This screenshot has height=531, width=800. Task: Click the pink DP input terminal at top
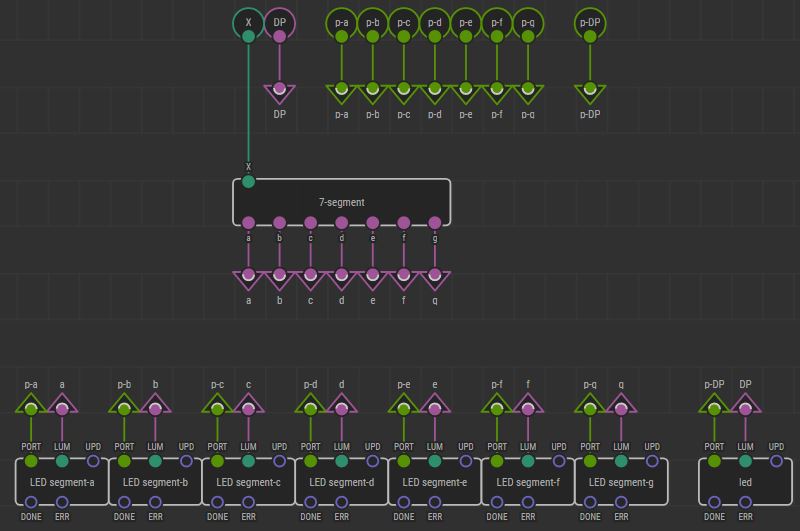click(279, 23)
